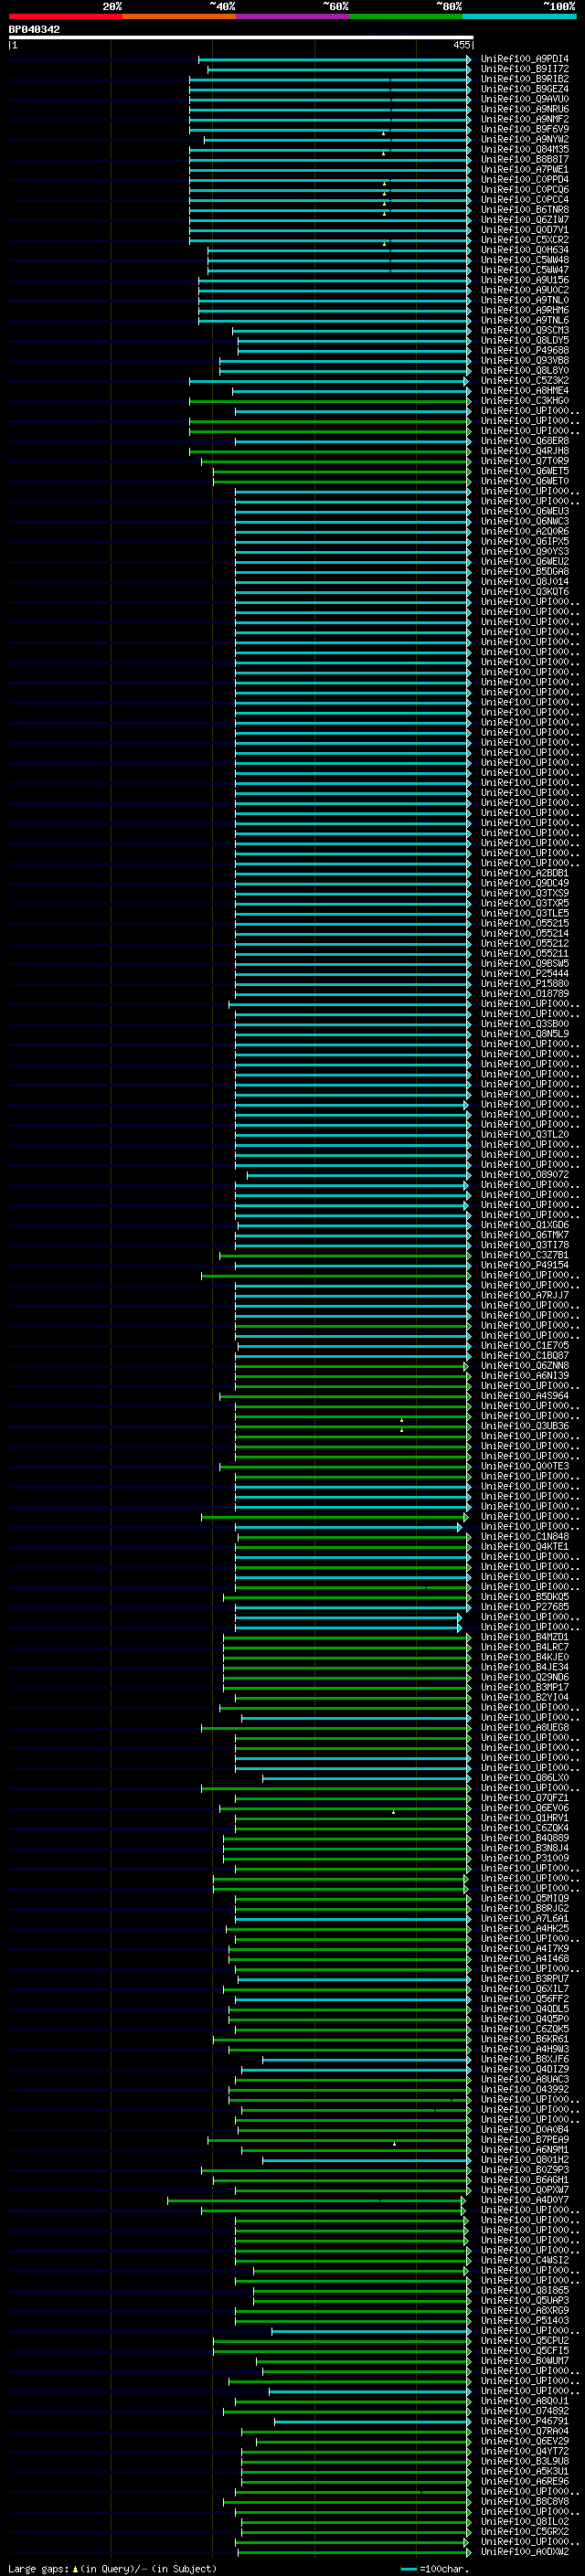Click UniRef100_Q90YS3 identifier

pyautogui.click(x=525, y=551)
